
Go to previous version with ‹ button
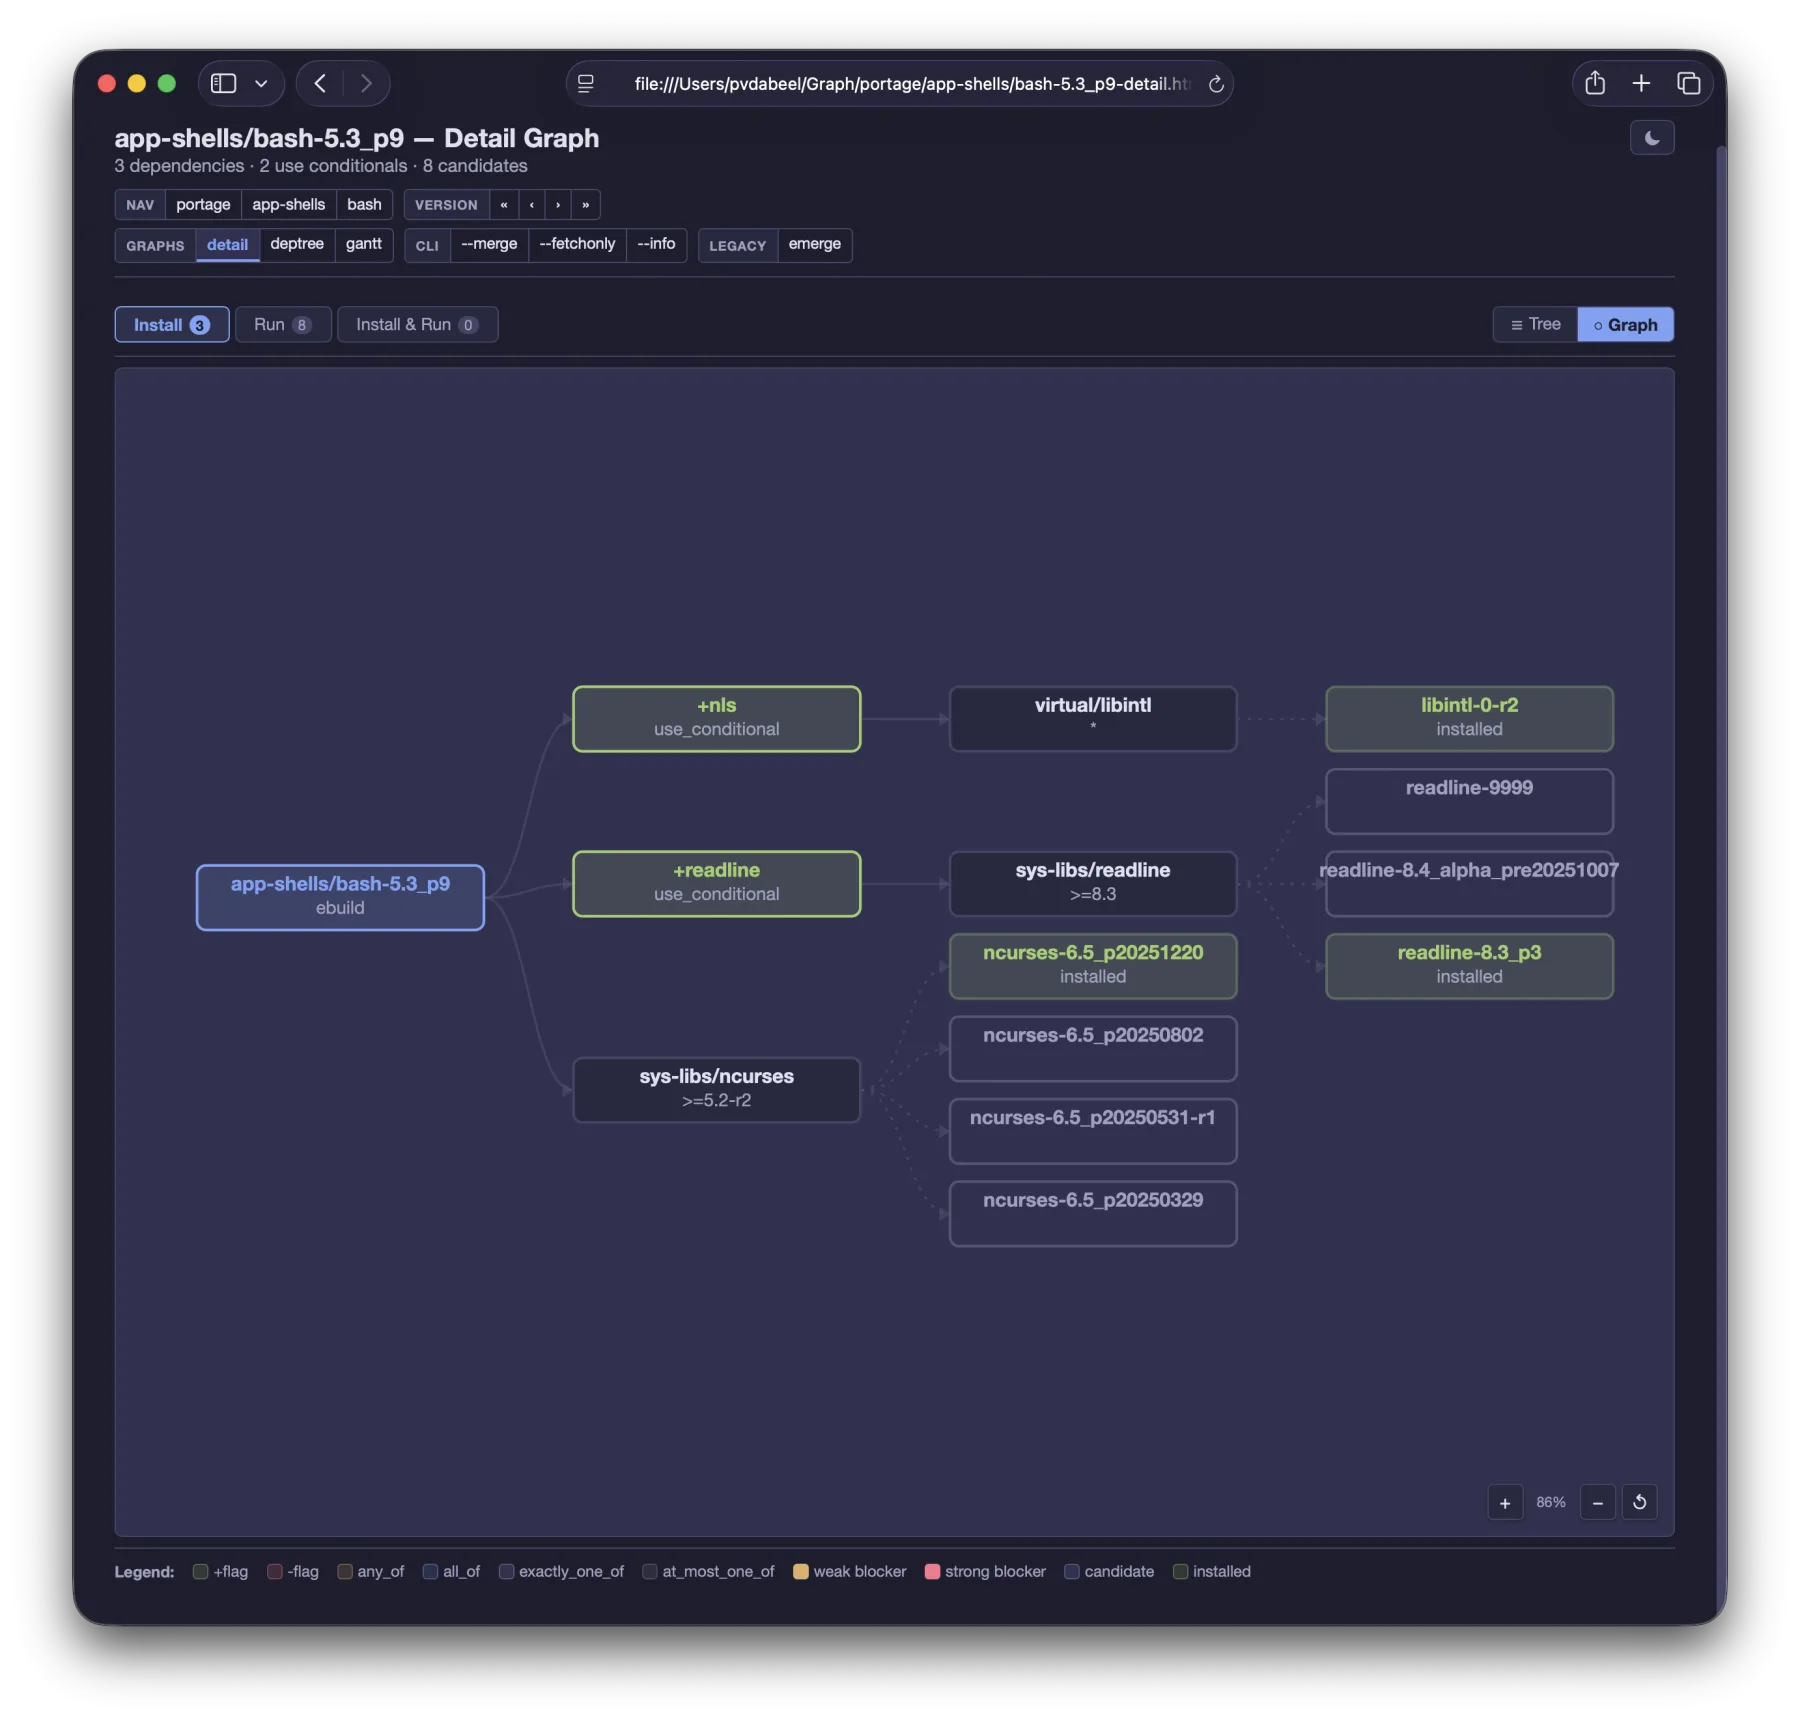tap(532, 205)
